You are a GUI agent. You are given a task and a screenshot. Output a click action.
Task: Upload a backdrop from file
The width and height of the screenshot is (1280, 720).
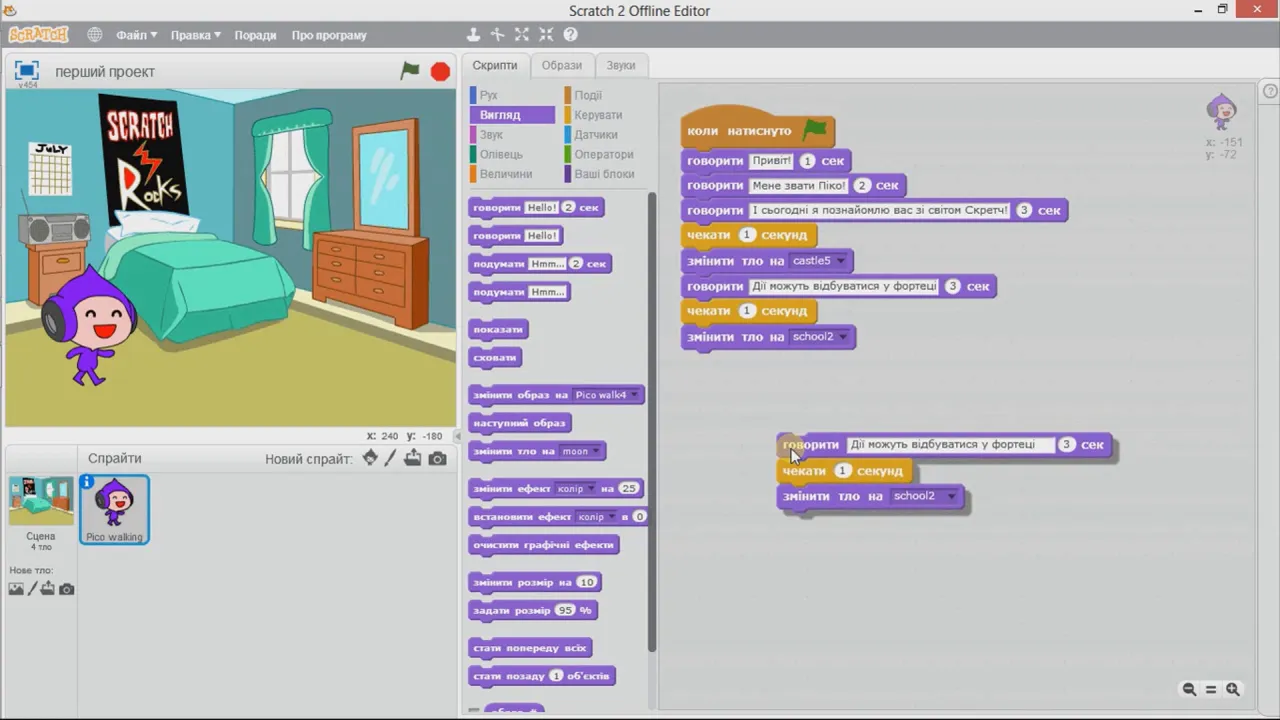(x=48, y=589)
